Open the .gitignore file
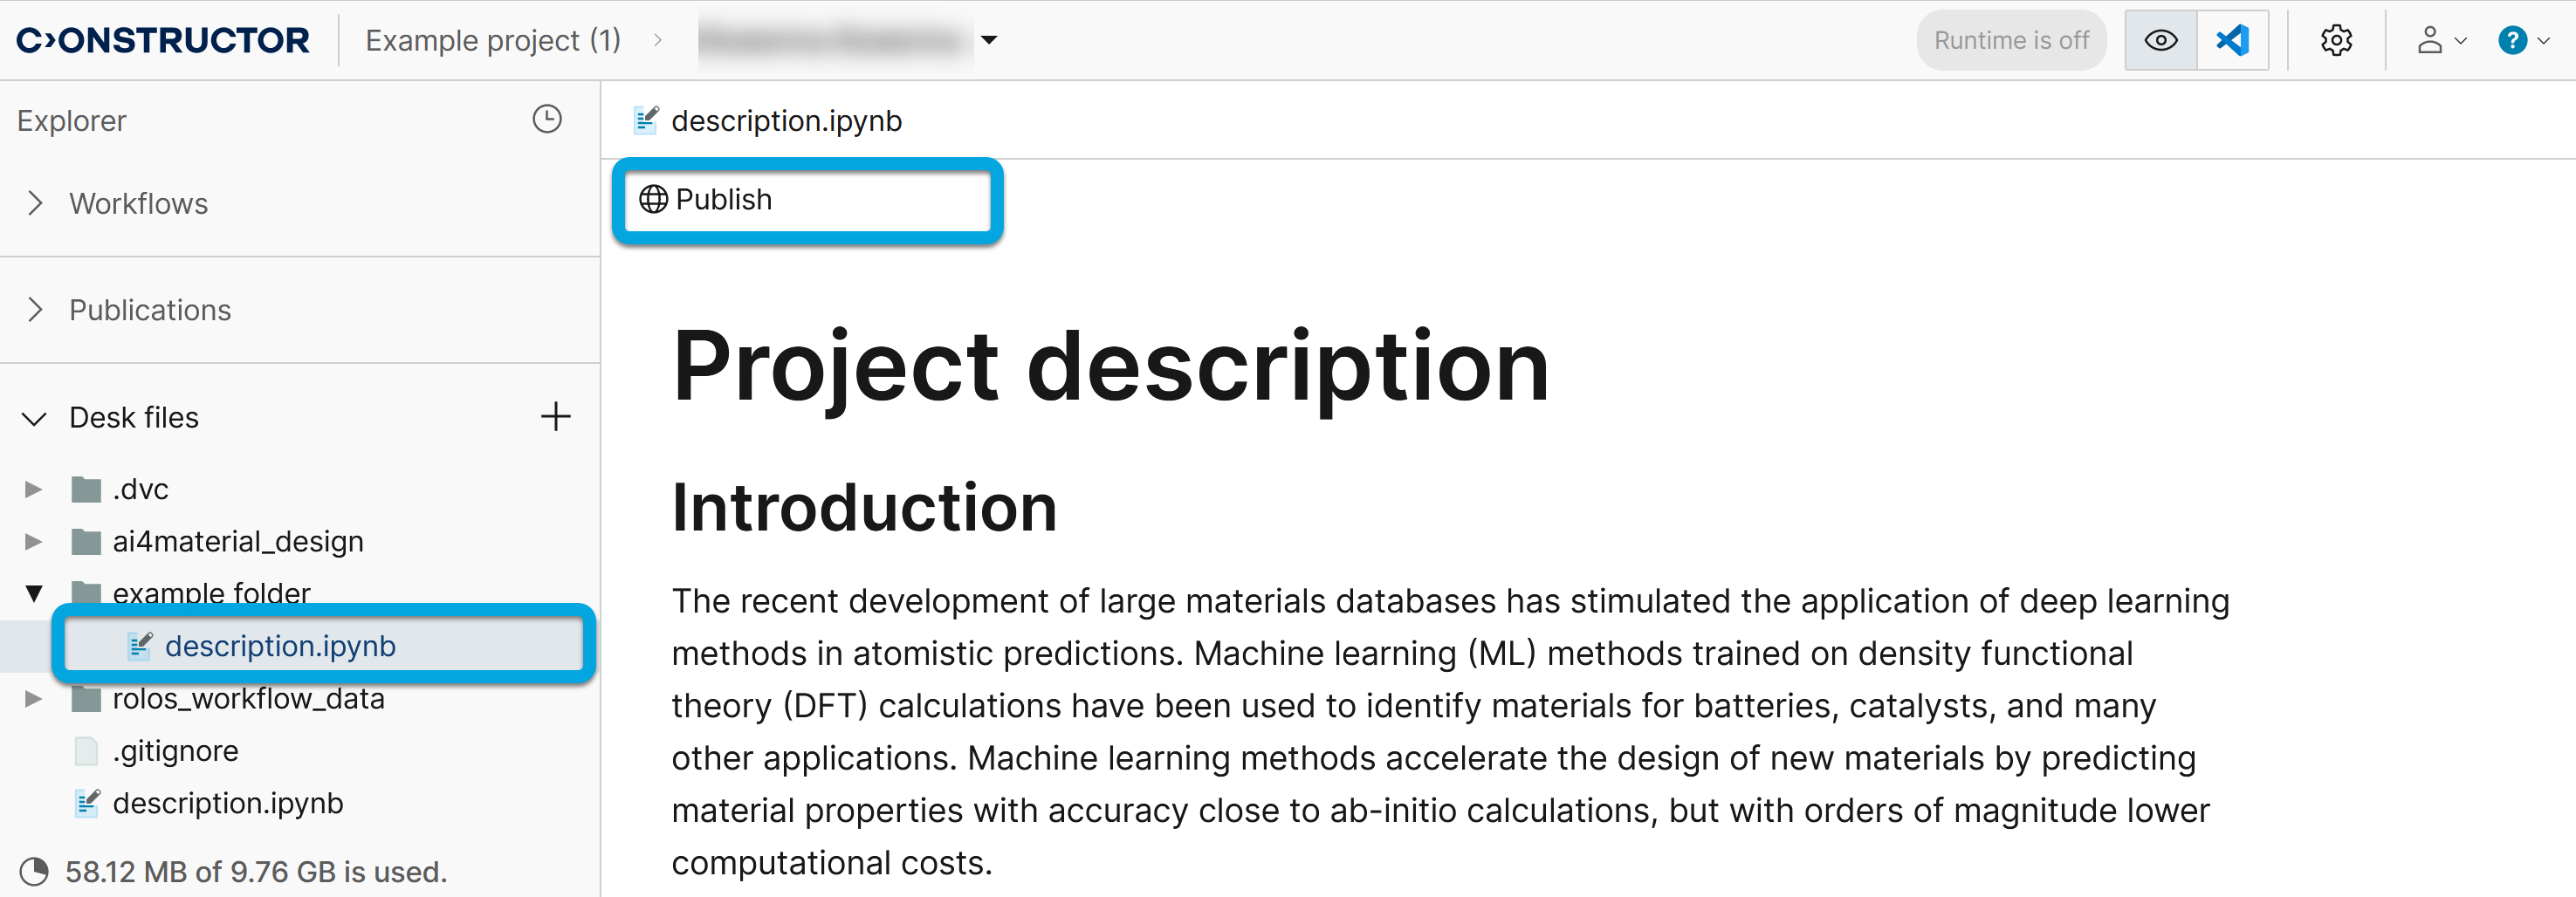This screenshot has height=897, width=2576. pos(175,751)
